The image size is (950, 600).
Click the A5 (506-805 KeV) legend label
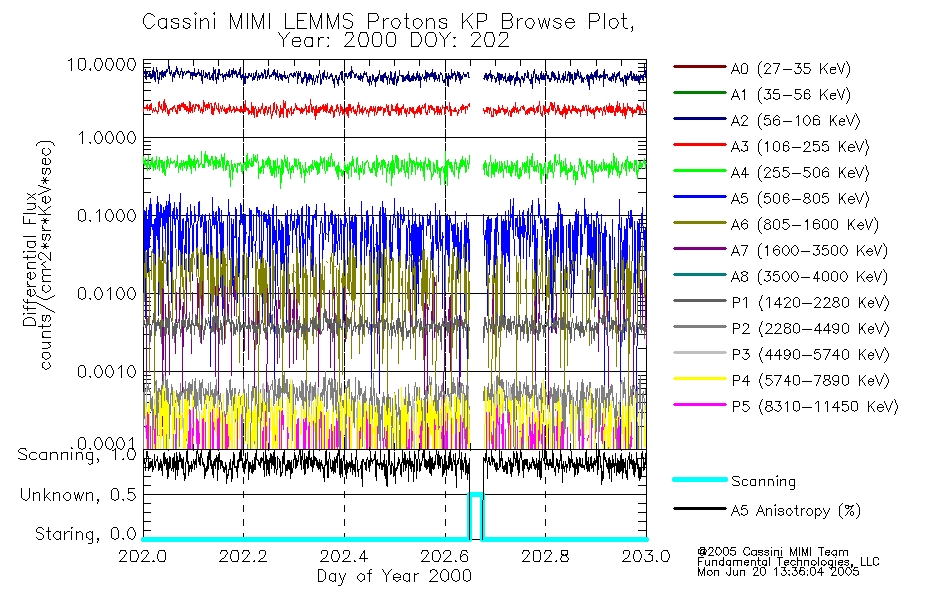click(800, 199)
